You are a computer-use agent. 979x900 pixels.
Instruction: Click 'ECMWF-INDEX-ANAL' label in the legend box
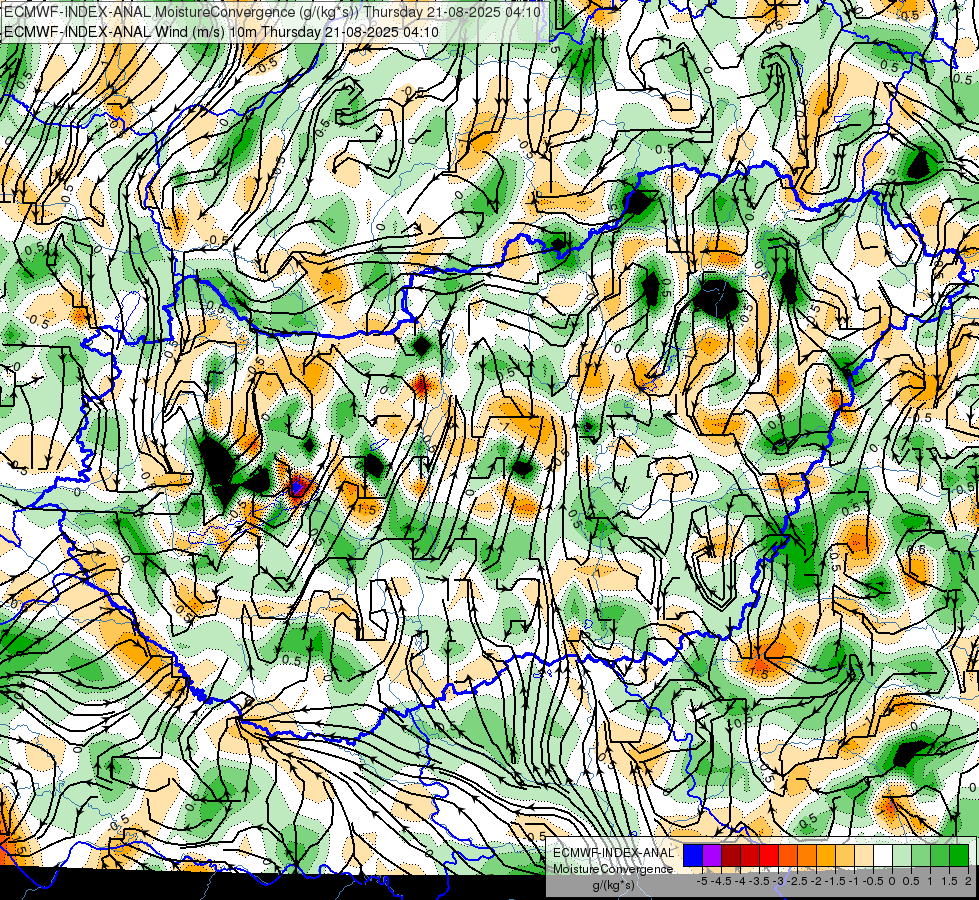point(613,853)
